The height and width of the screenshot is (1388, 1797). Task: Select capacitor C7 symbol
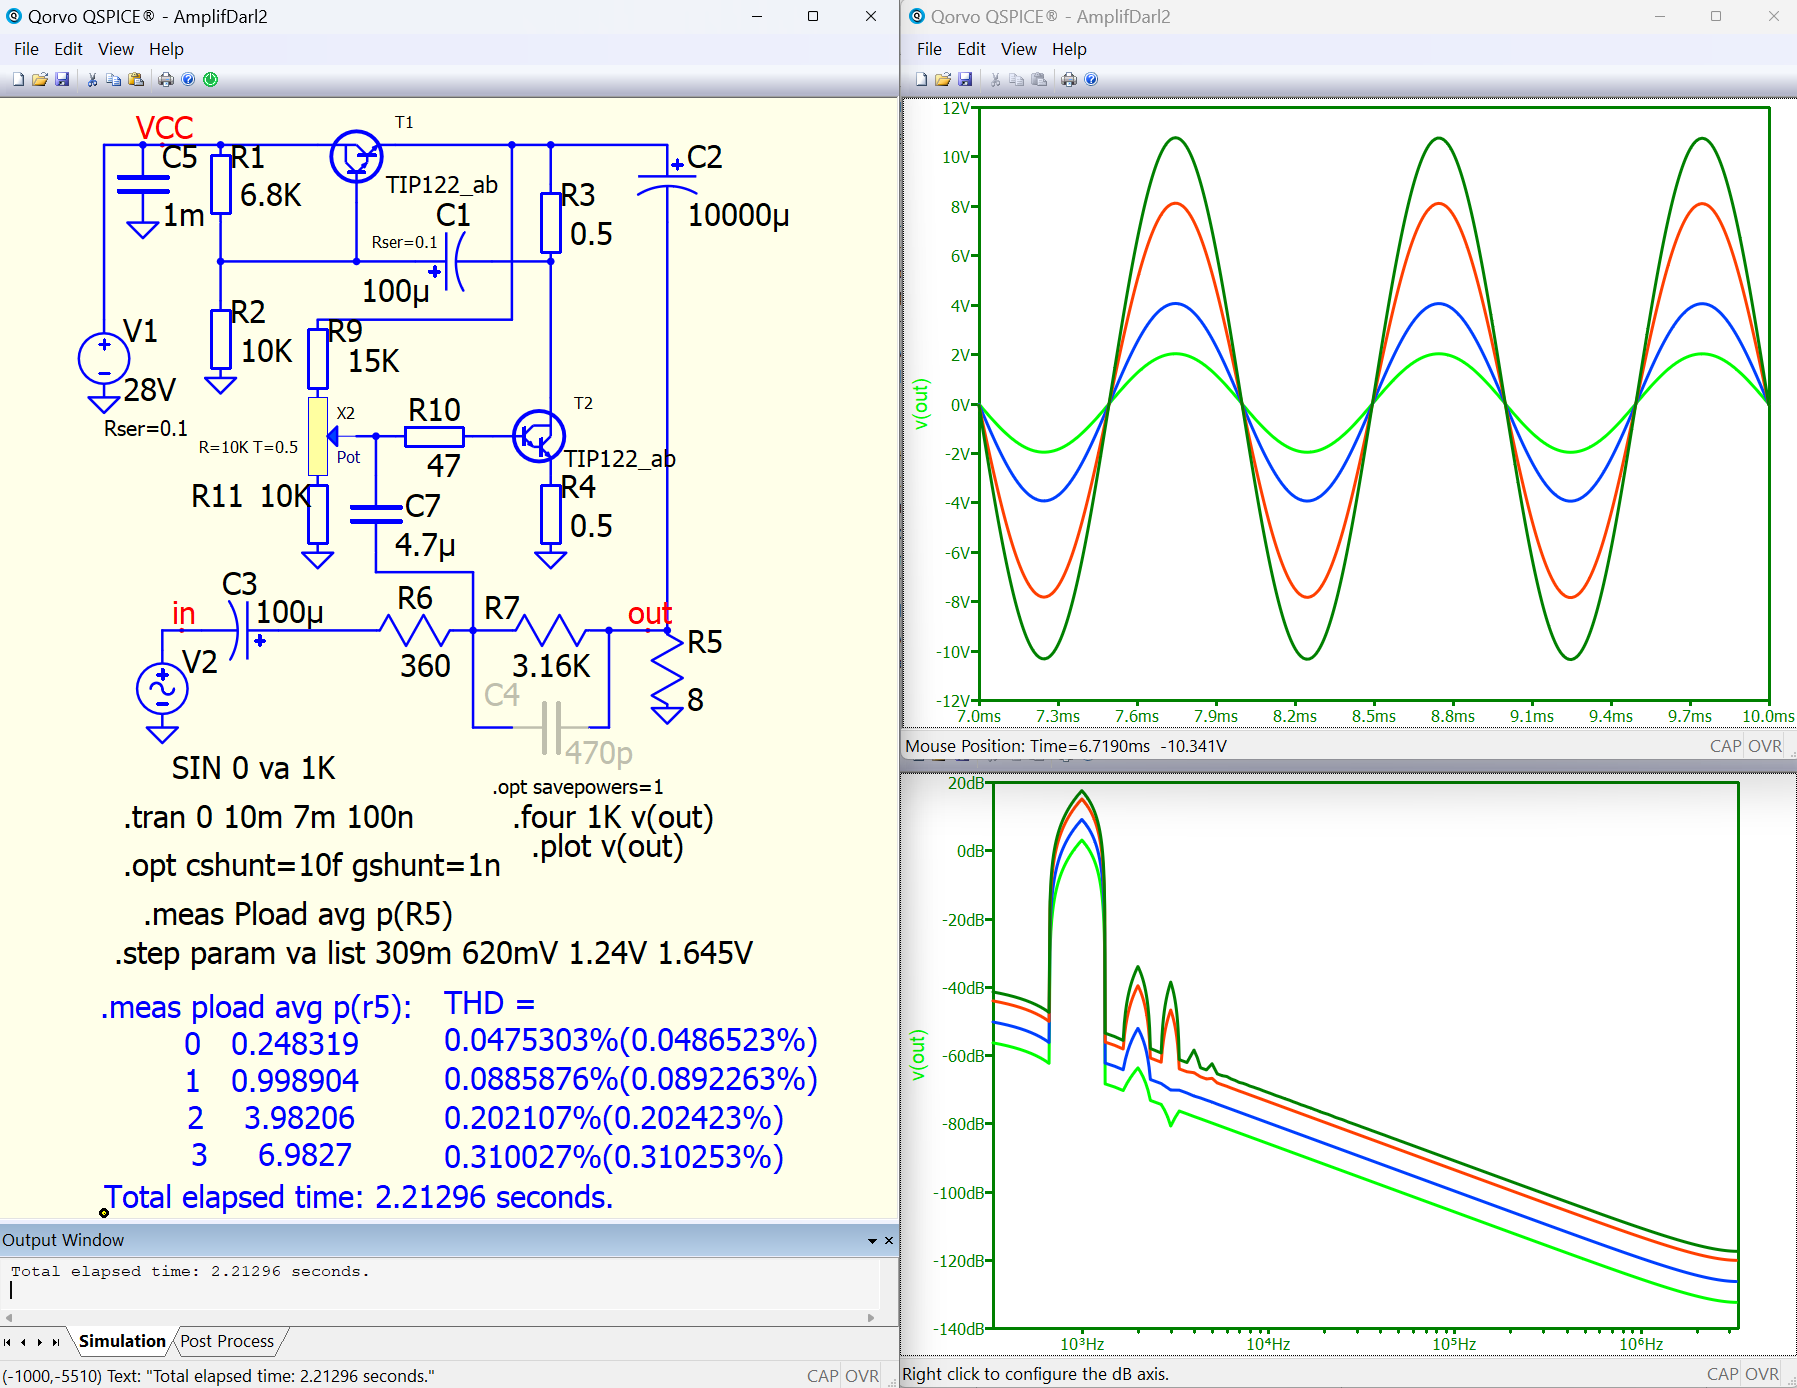coord(376,513)
